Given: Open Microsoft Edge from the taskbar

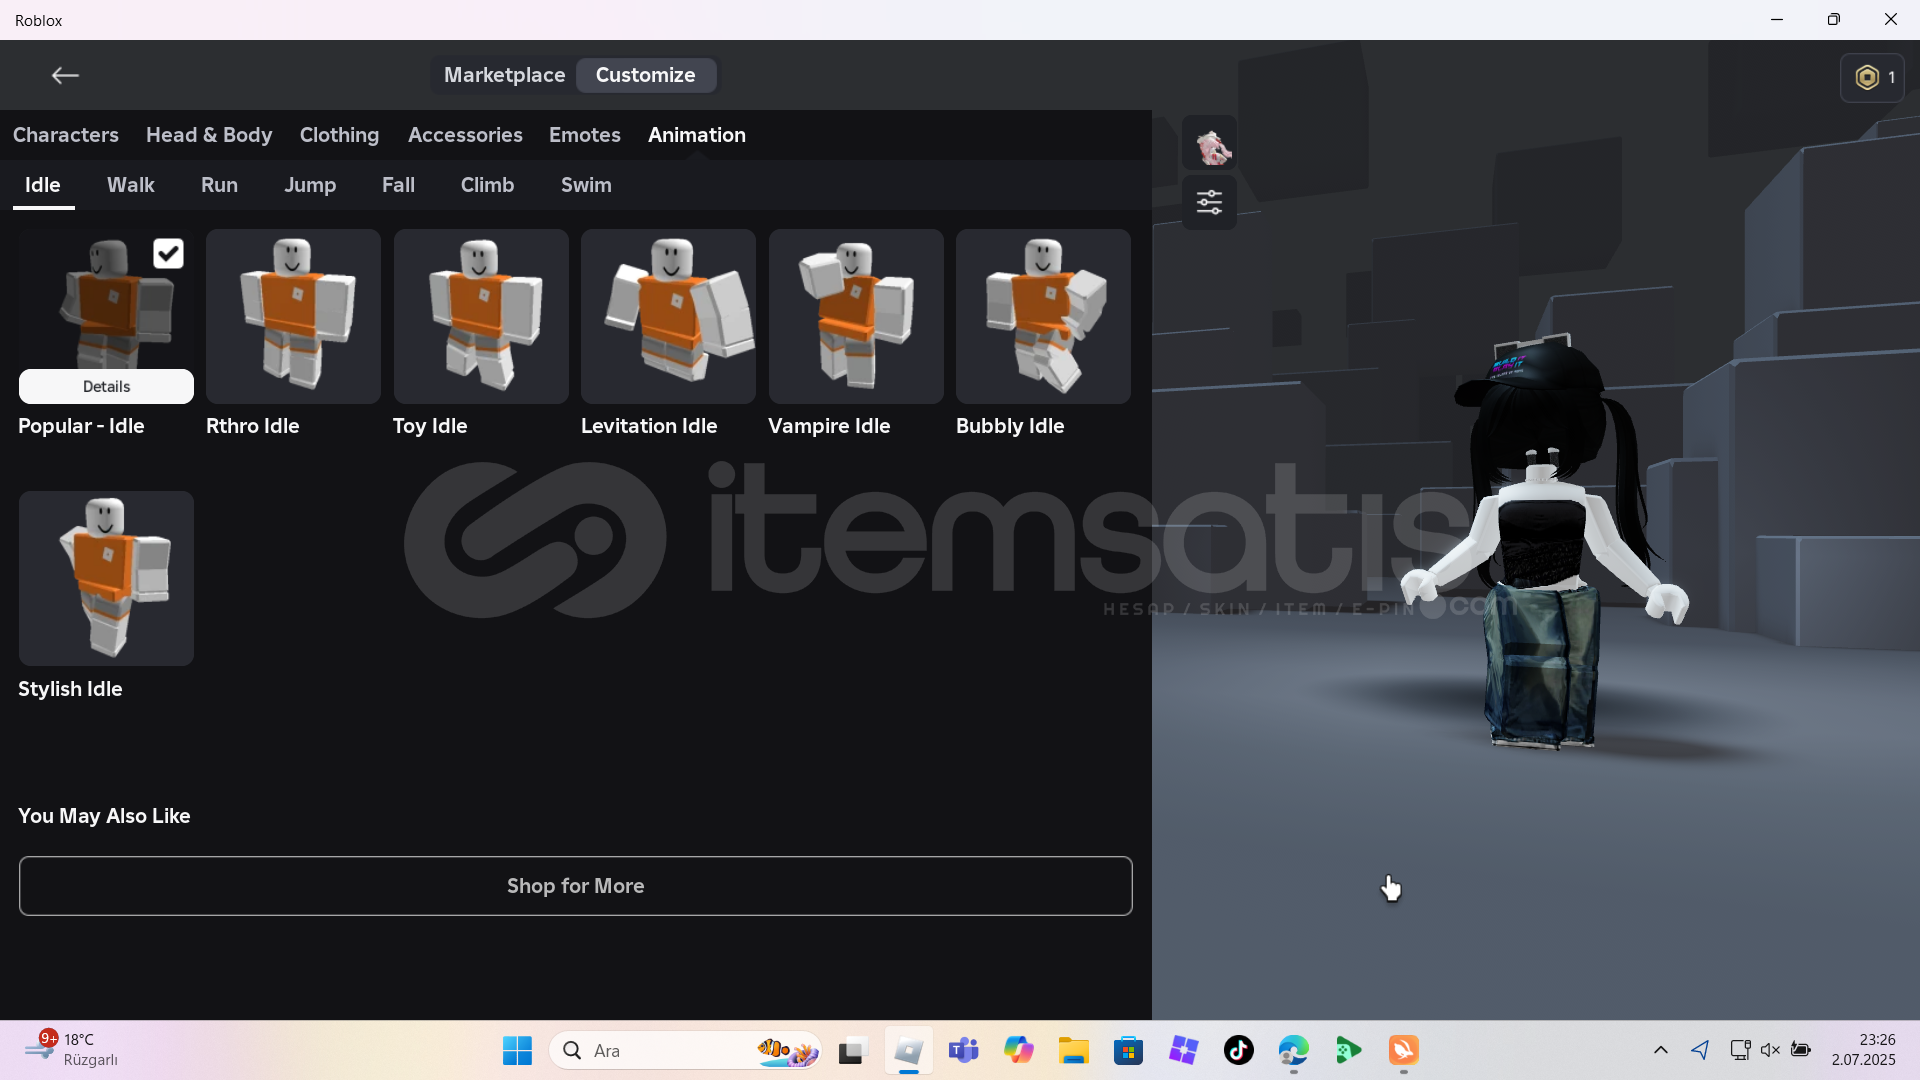Looking at the screenshot, I should tap(1294, 1050).
